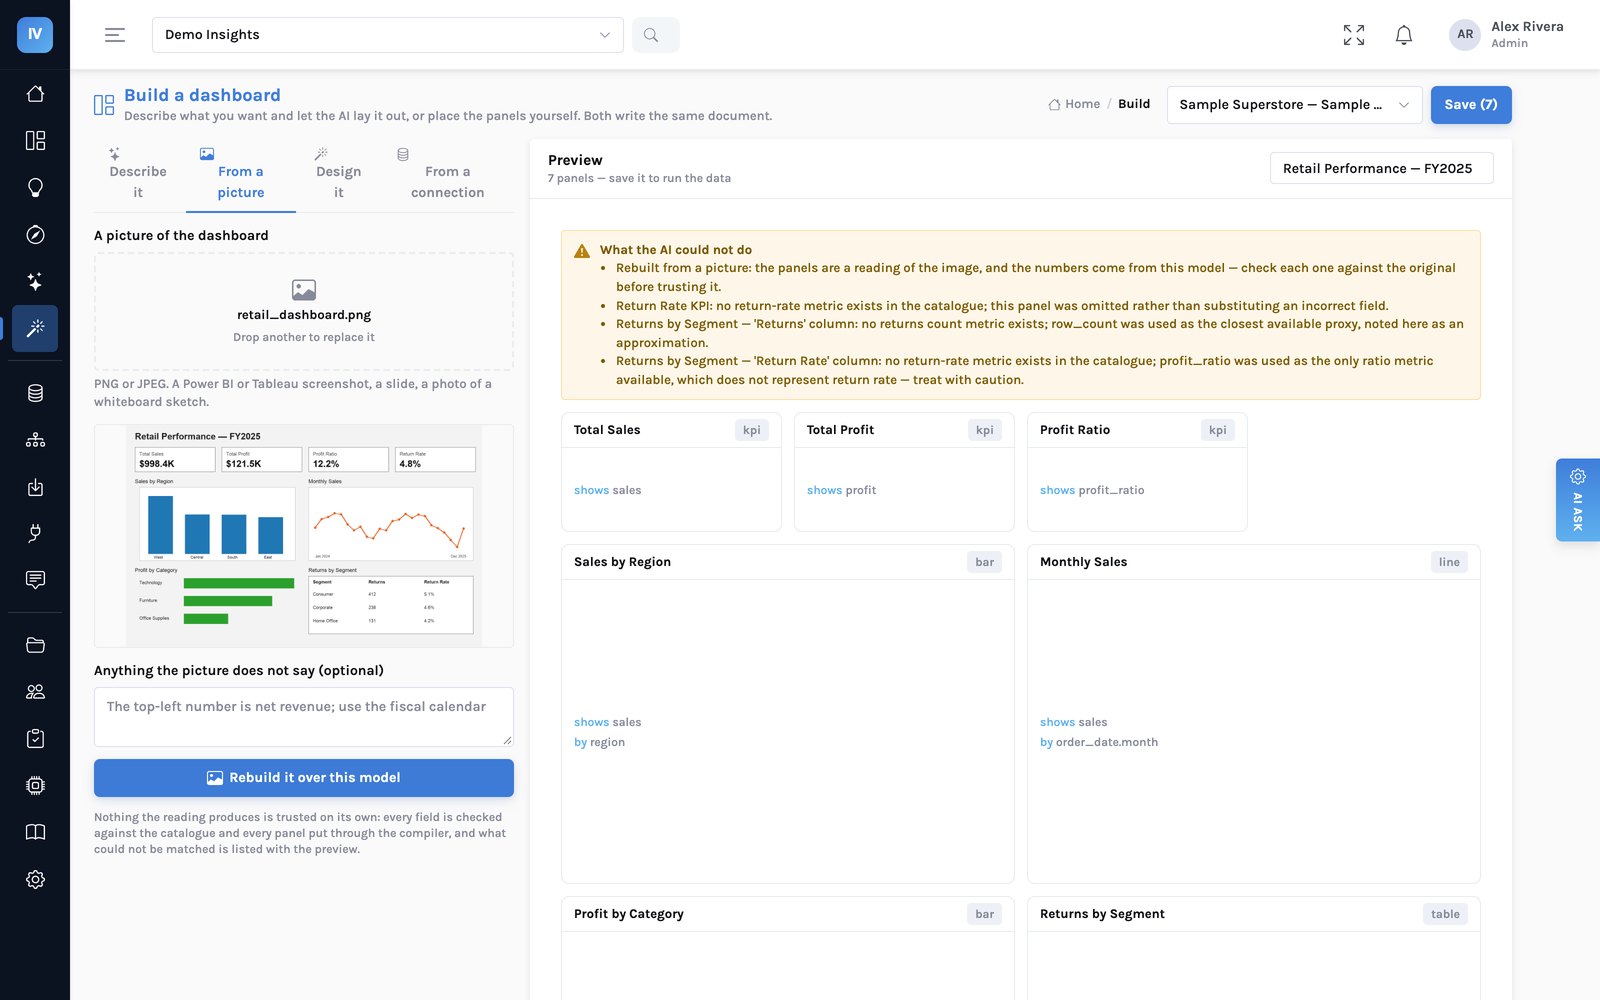Screen dimensions: 1600x1000
Task: Click the lightbulb insights icon in sidebar
Action: point(35,188)
